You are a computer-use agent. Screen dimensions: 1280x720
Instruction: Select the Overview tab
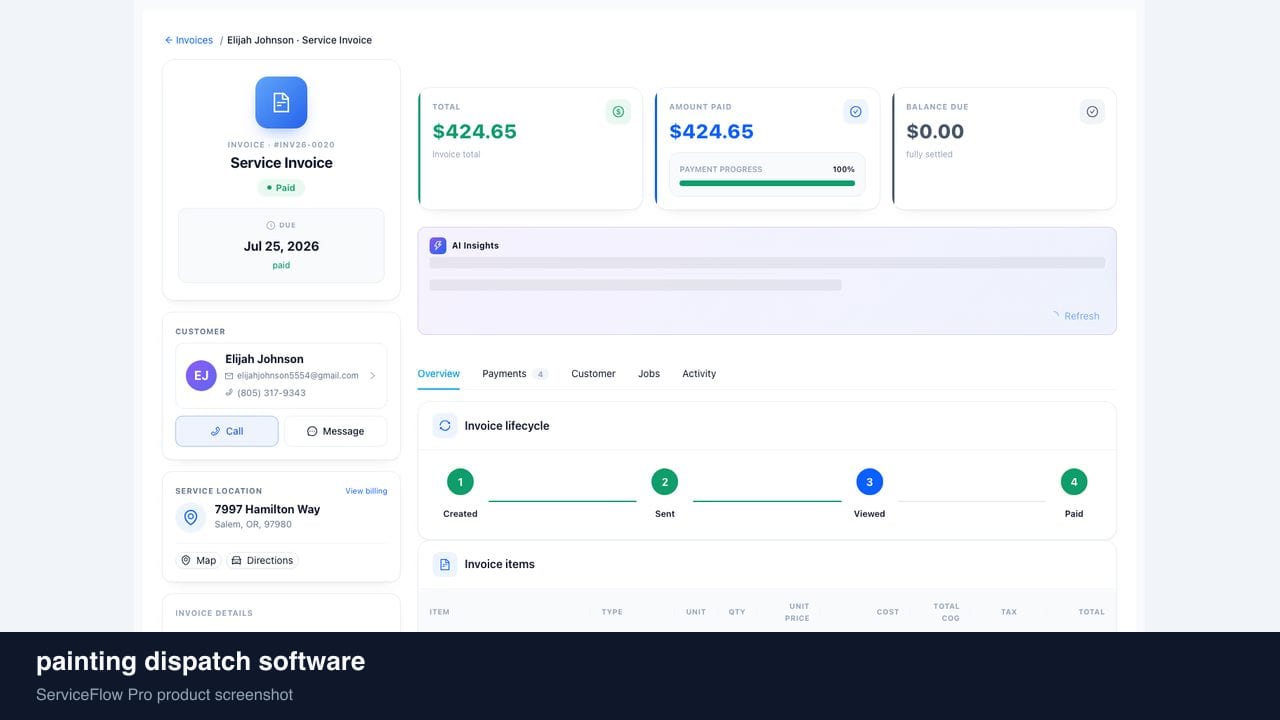[x=438, y=374]
